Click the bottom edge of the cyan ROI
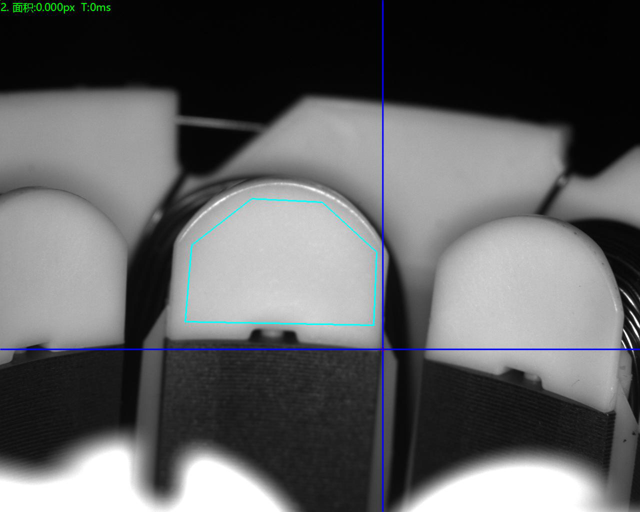The width and height of the screenshot is (640, 512). coord(281,323)
